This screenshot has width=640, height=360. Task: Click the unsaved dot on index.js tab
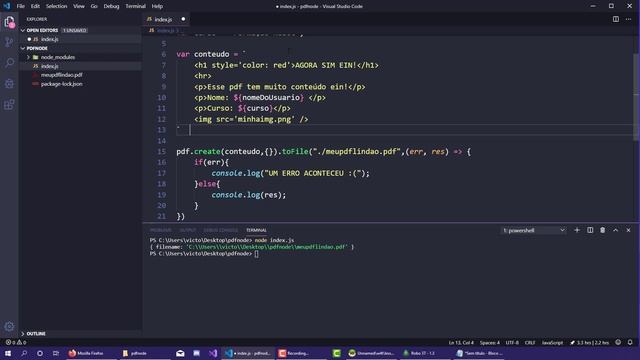pos(183,19)
